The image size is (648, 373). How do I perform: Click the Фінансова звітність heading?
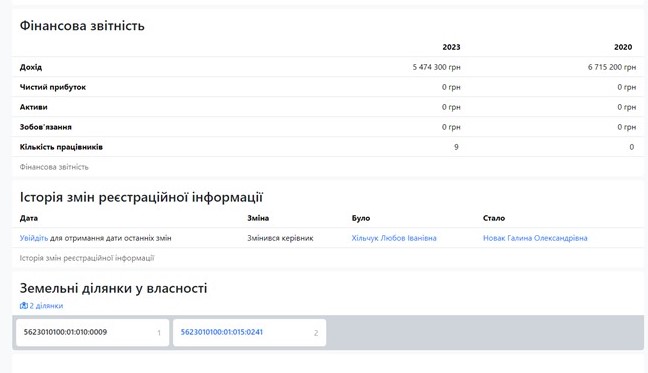pyautogui.click(x=82, y=26)
